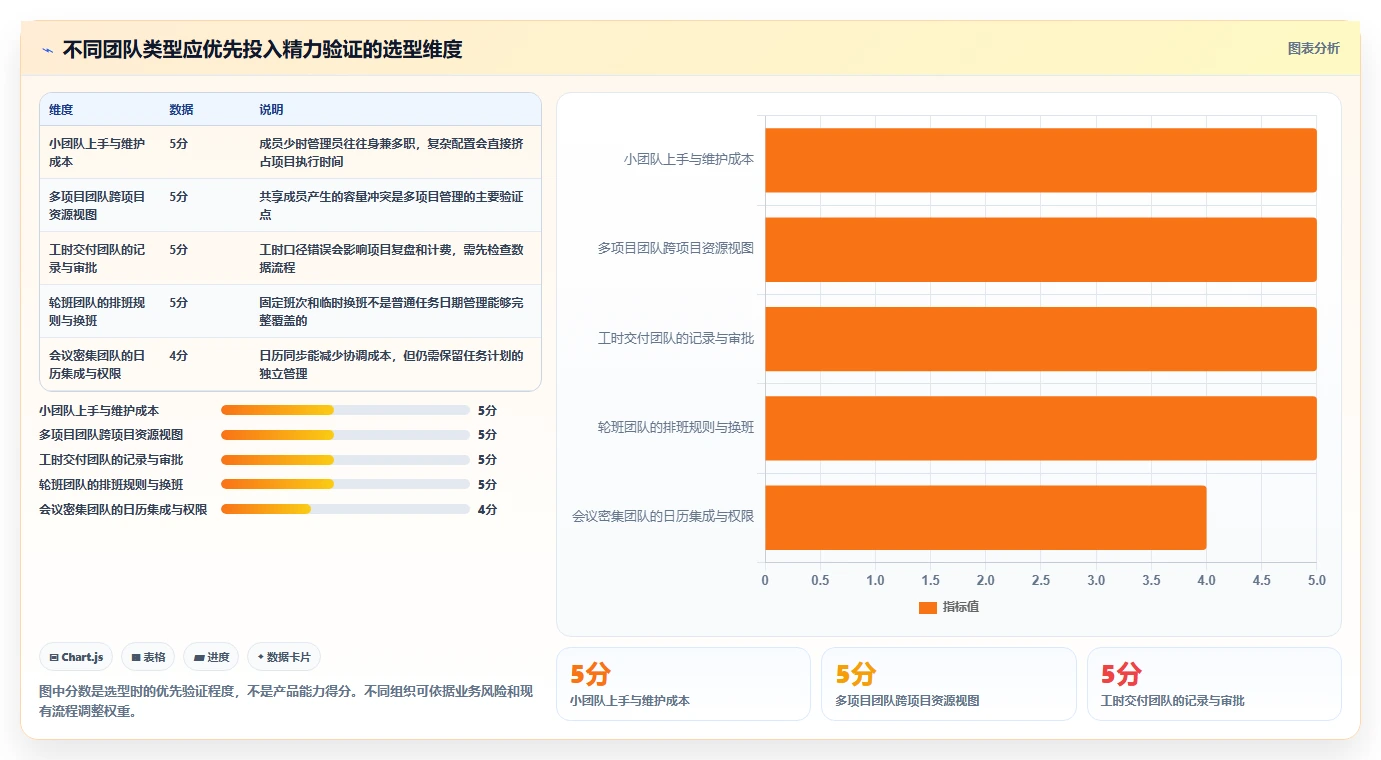Screen dimensions: 1381x760
Task: Click the 数据卡片 tag chip
Action: click(284, 657)
